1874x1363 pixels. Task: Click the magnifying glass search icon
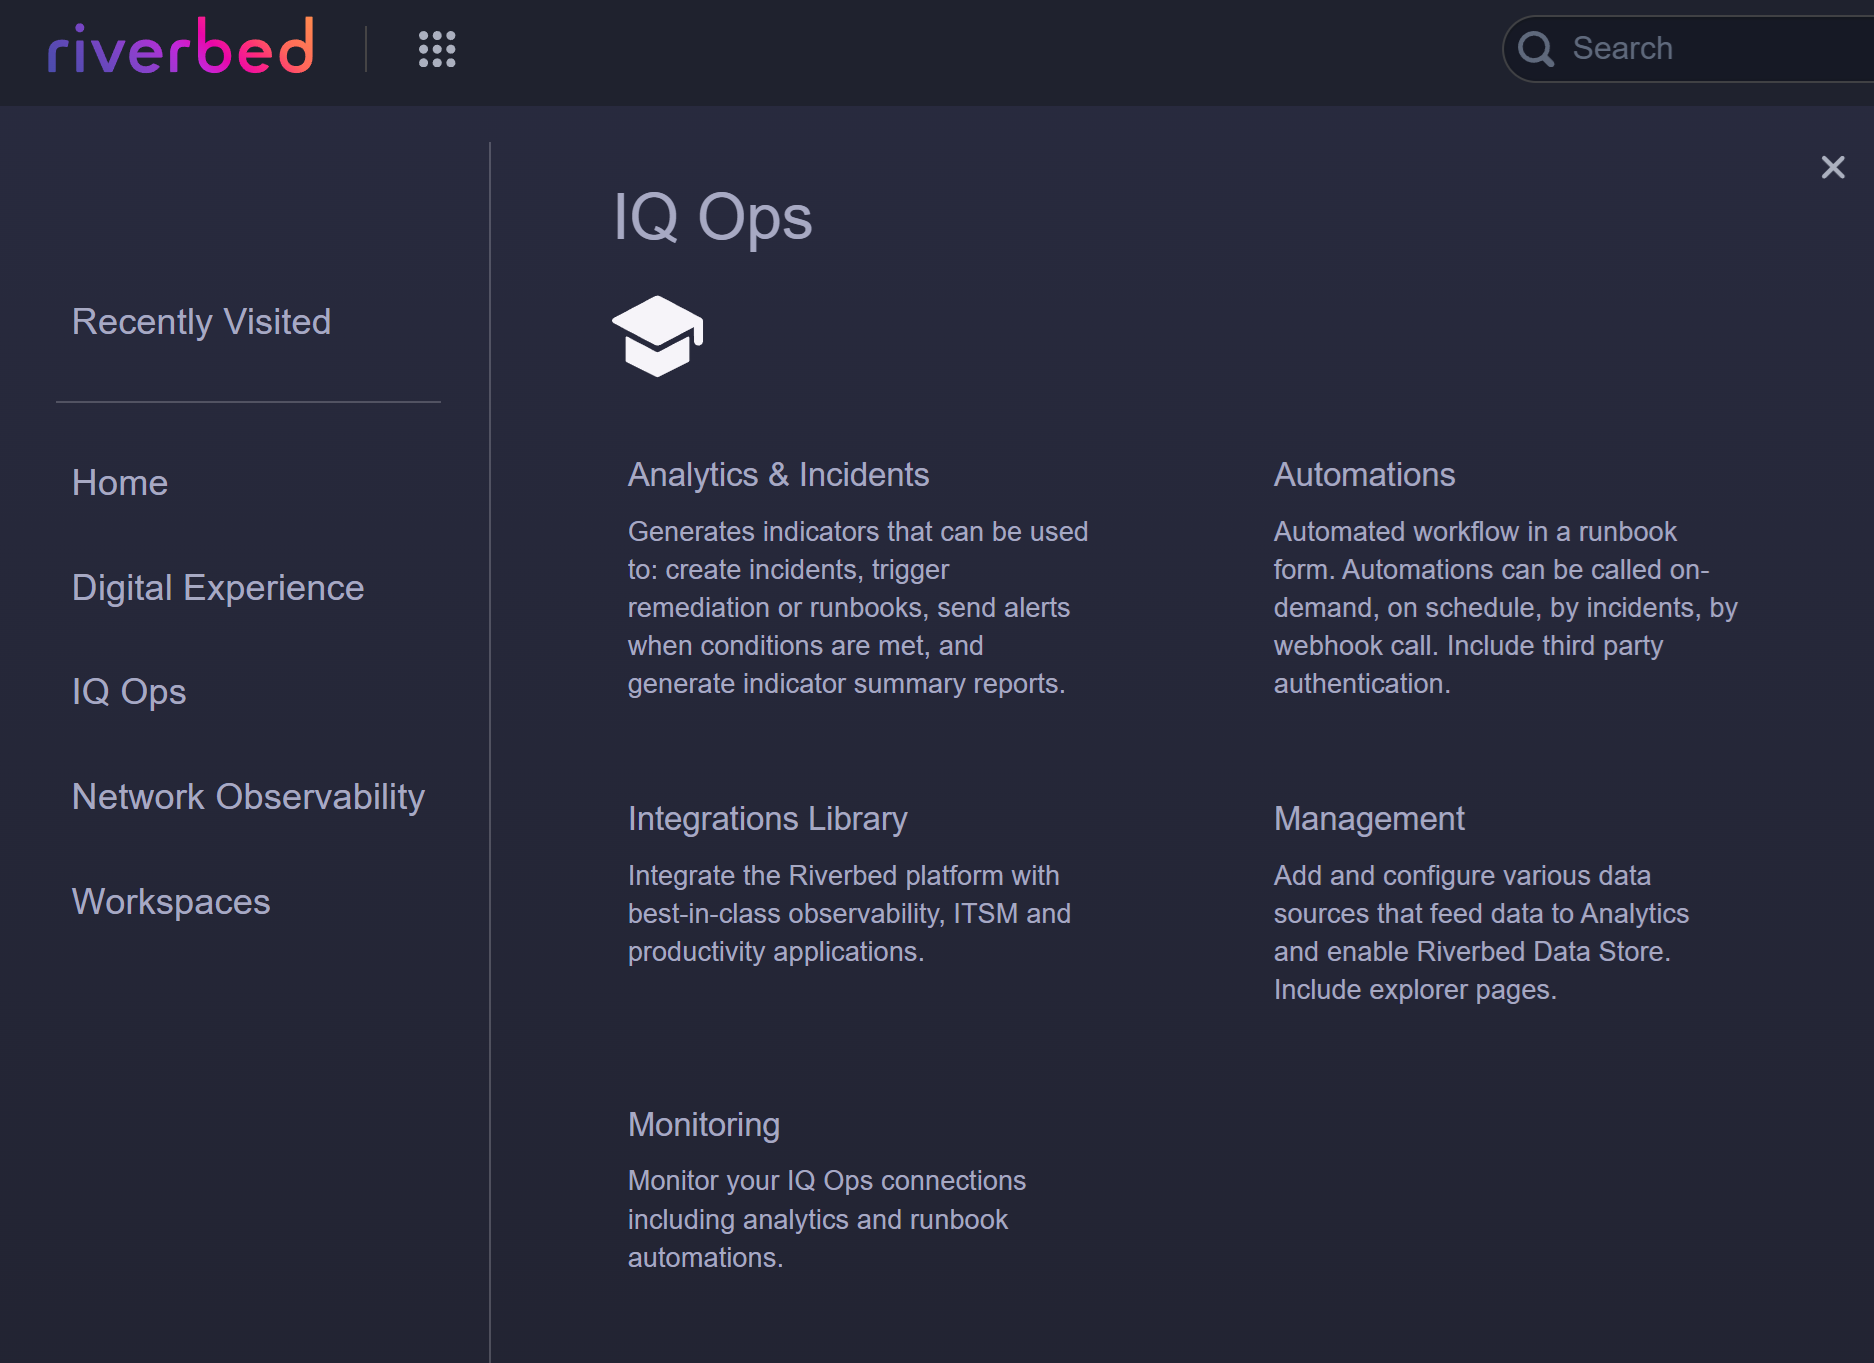click(1536, 49)
